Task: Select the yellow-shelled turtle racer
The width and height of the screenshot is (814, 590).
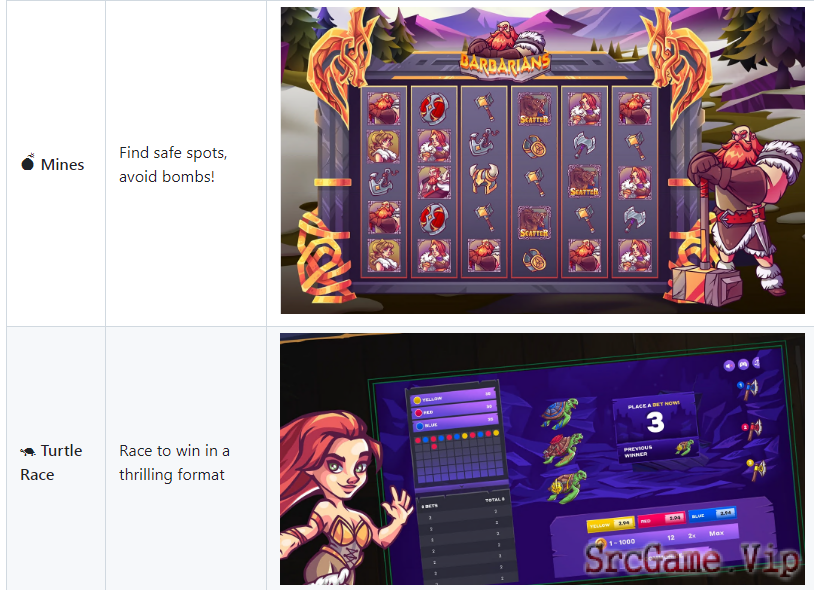Action: point(567,486)
